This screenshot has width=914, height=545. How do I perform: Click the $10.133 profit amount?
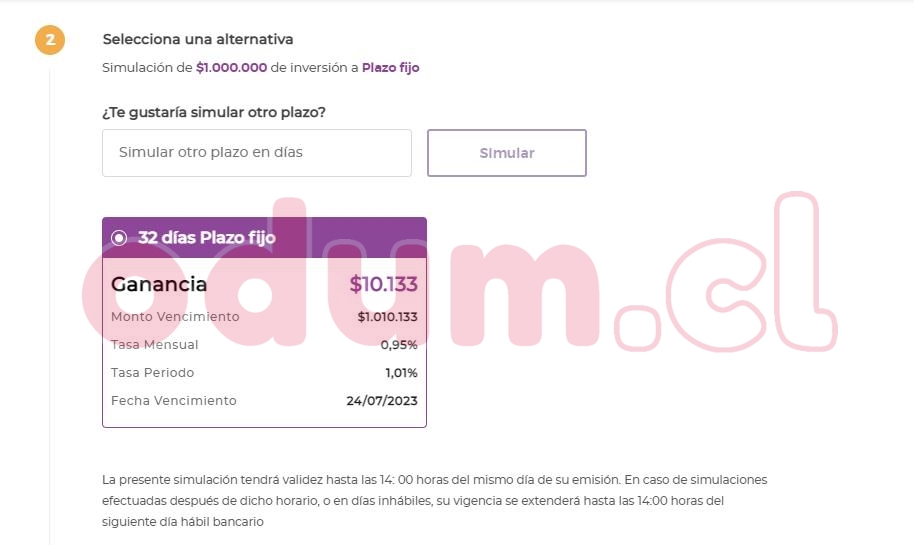(383, 284)
